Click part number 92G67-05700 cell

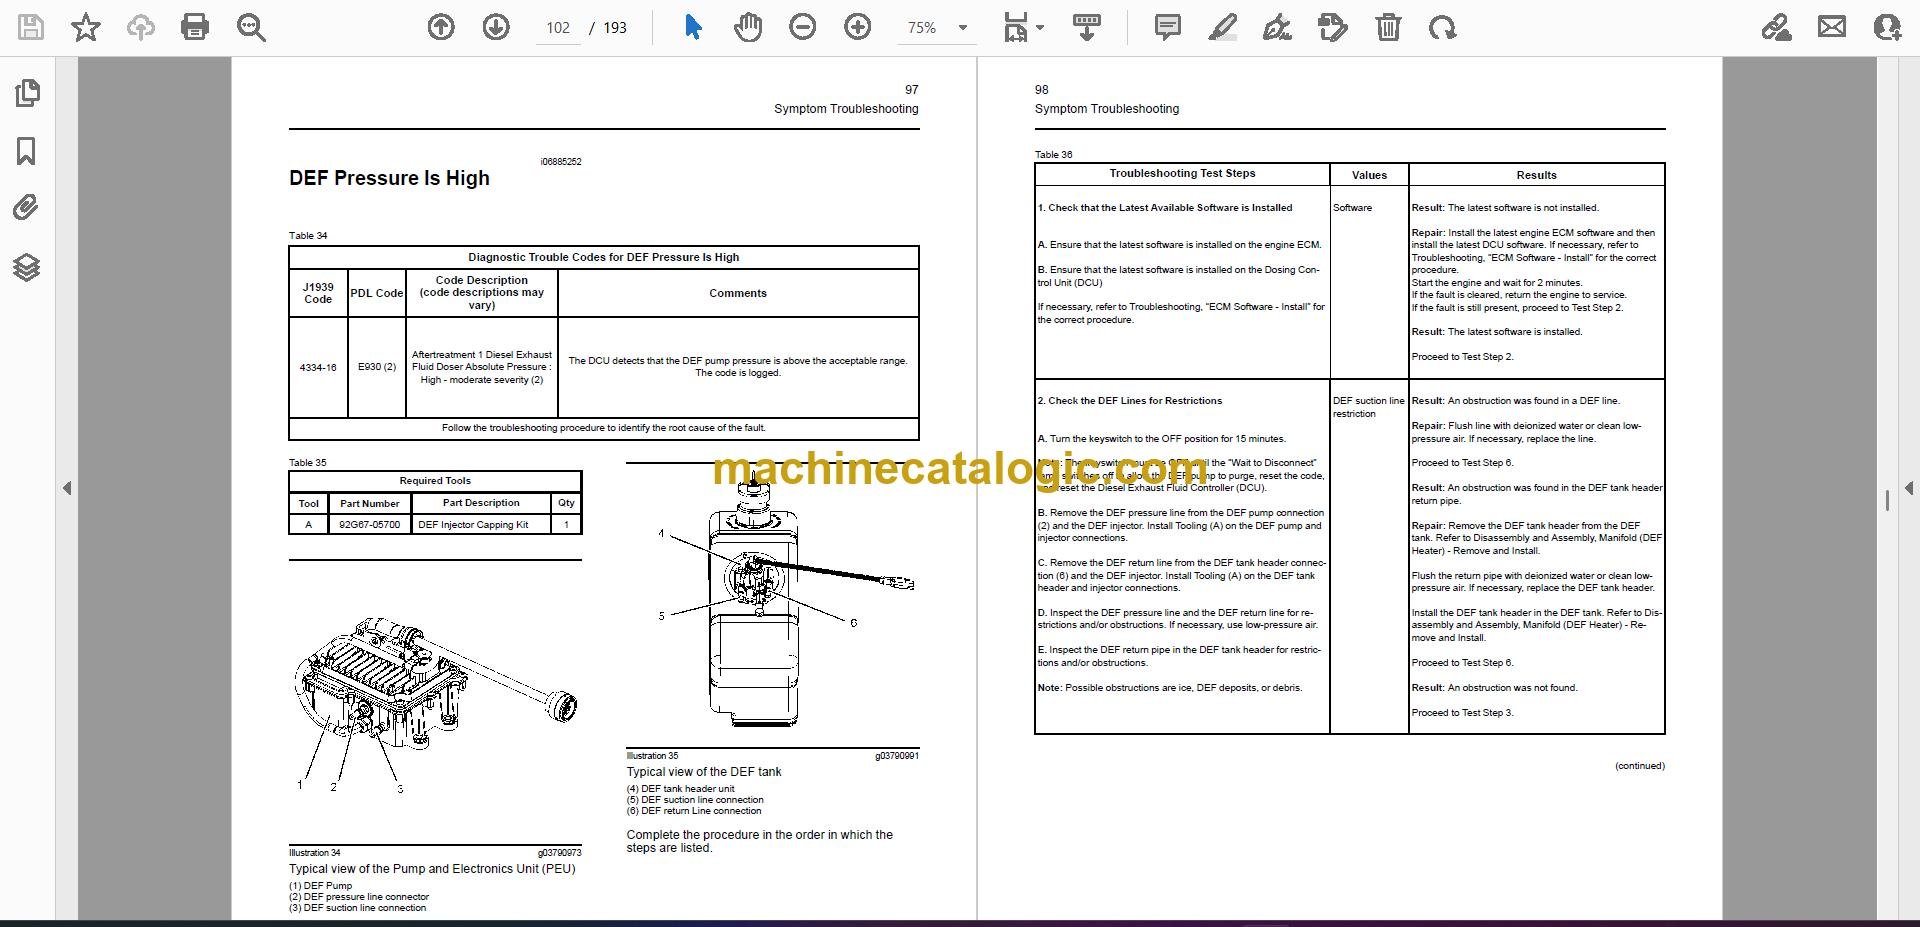pyautogui.click(x=369, y=524)
